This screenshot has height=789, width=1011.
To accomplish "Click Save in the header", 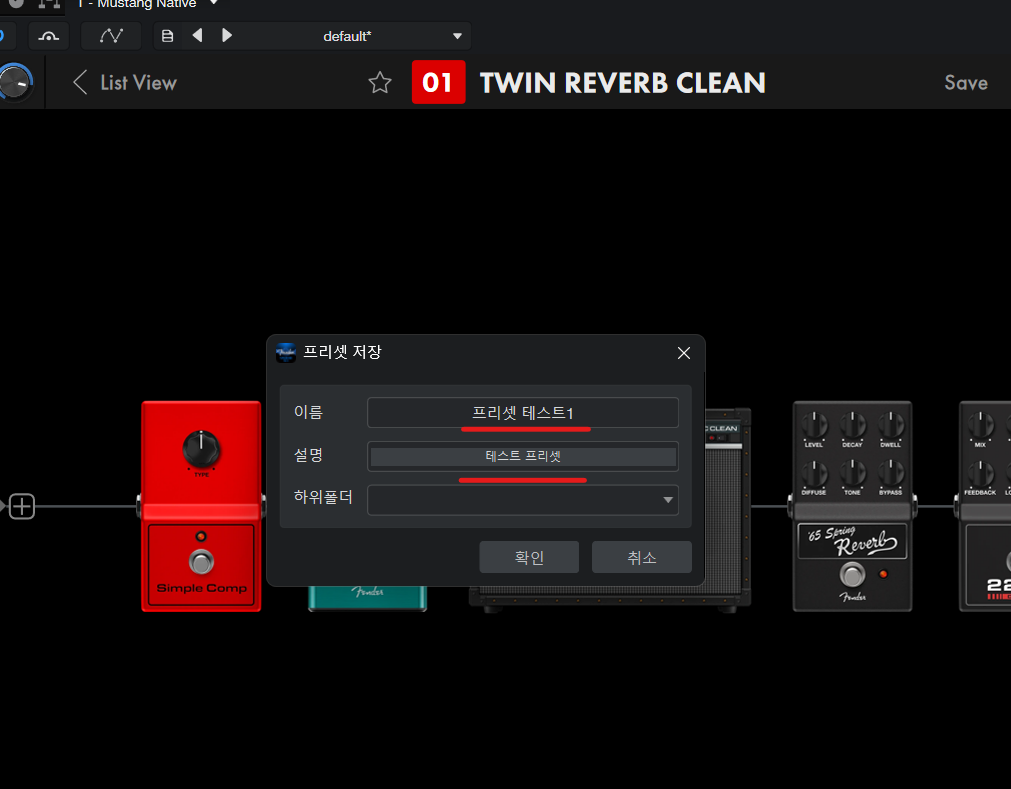I will (x=965, y=83).
